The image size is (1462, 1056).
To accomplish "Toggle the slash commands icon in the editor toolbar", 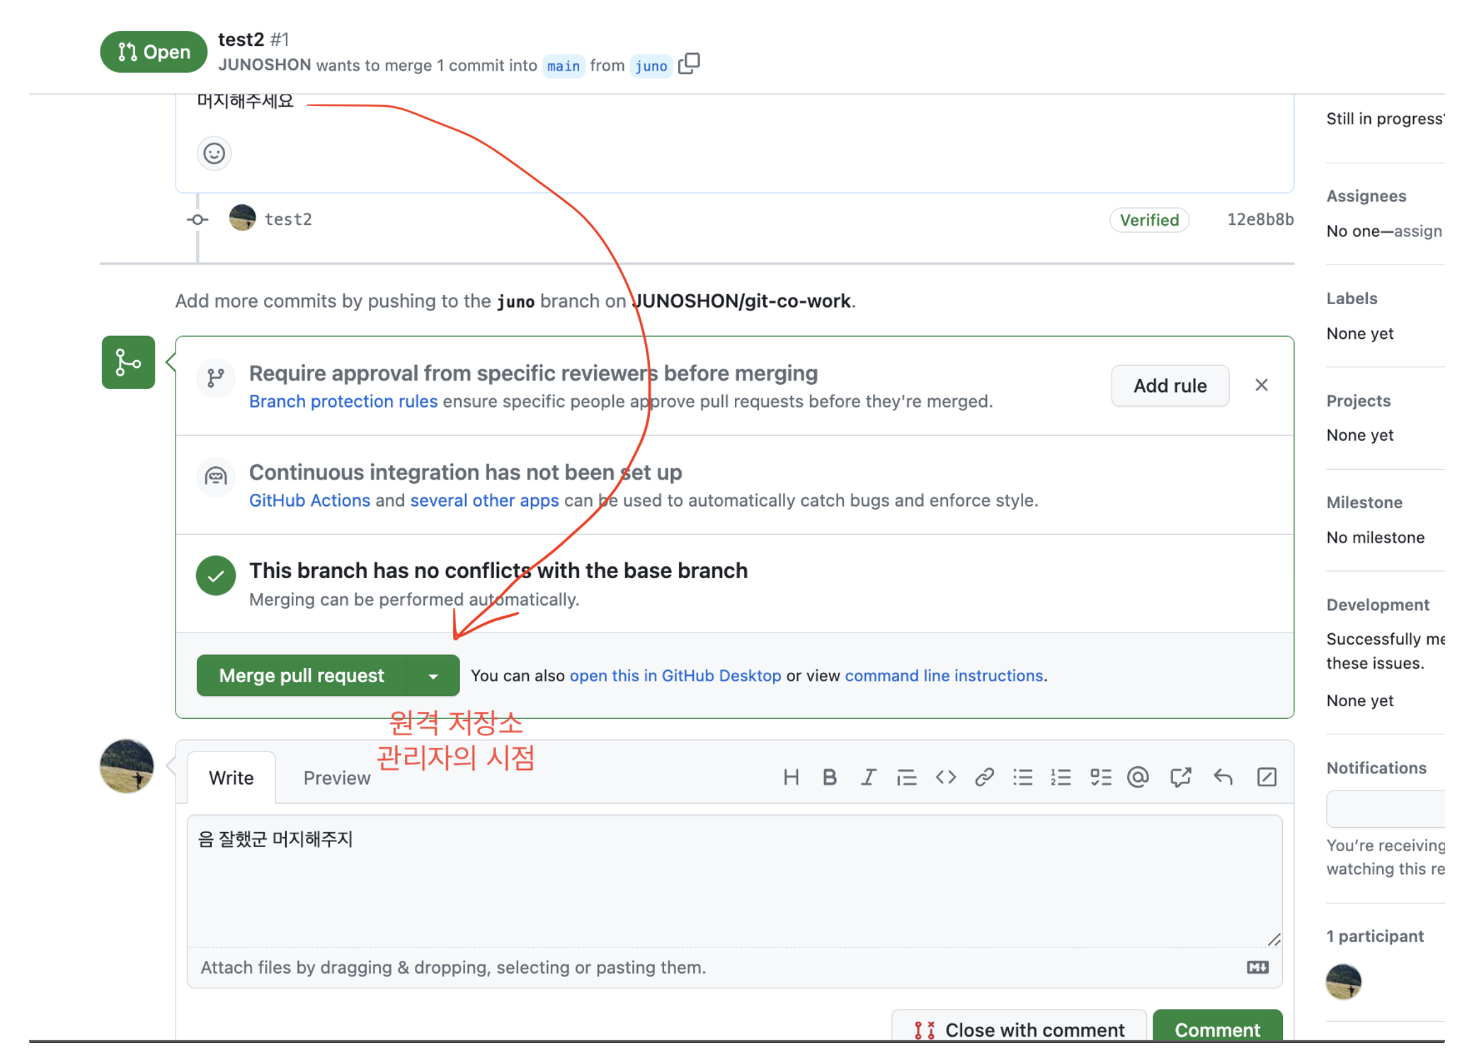I will [1267, 777].
